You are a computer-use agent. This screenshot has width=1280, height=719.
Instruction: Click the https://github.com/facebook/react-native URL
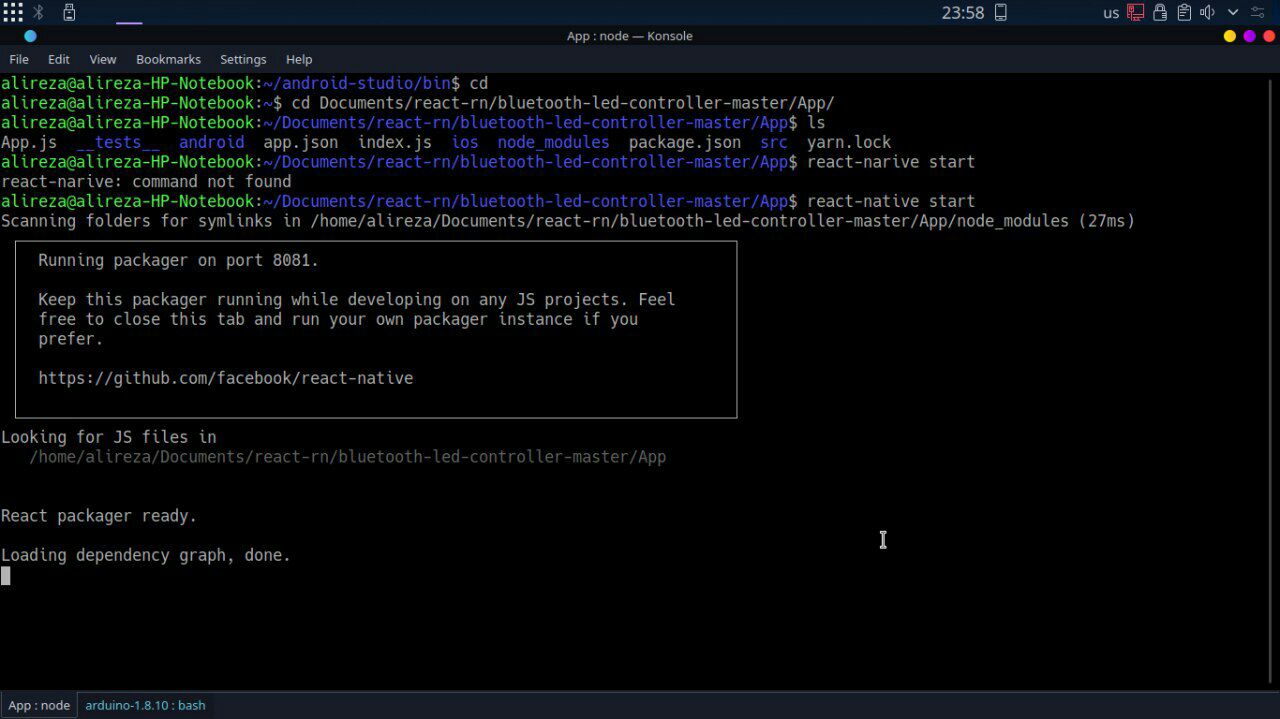click(x=226, y=378)
